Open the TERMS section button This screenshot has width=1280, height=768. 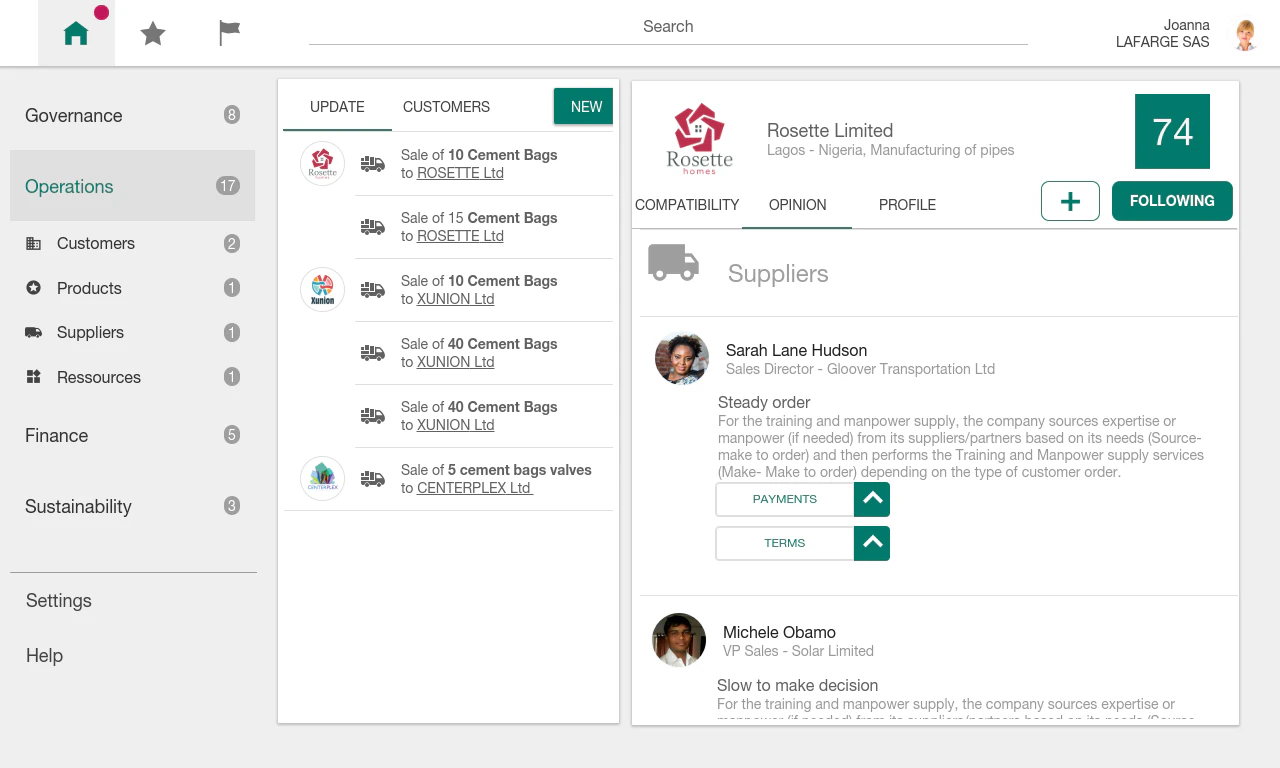pyautogui.click(x=785, y=543)
